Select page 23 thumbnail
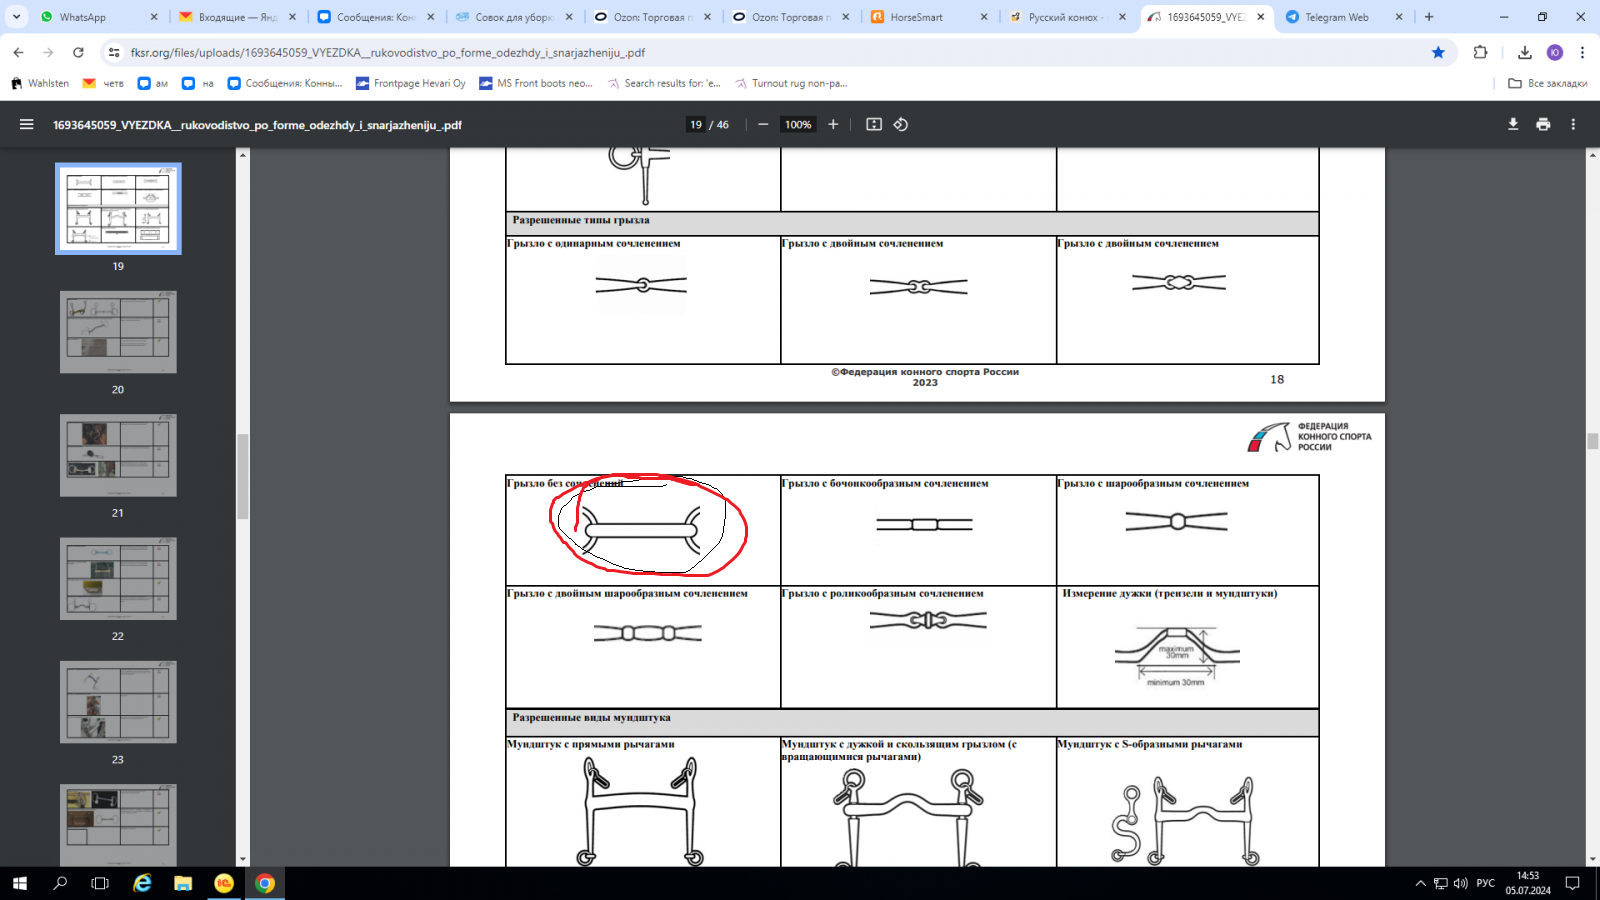 (x=118, y=702)
